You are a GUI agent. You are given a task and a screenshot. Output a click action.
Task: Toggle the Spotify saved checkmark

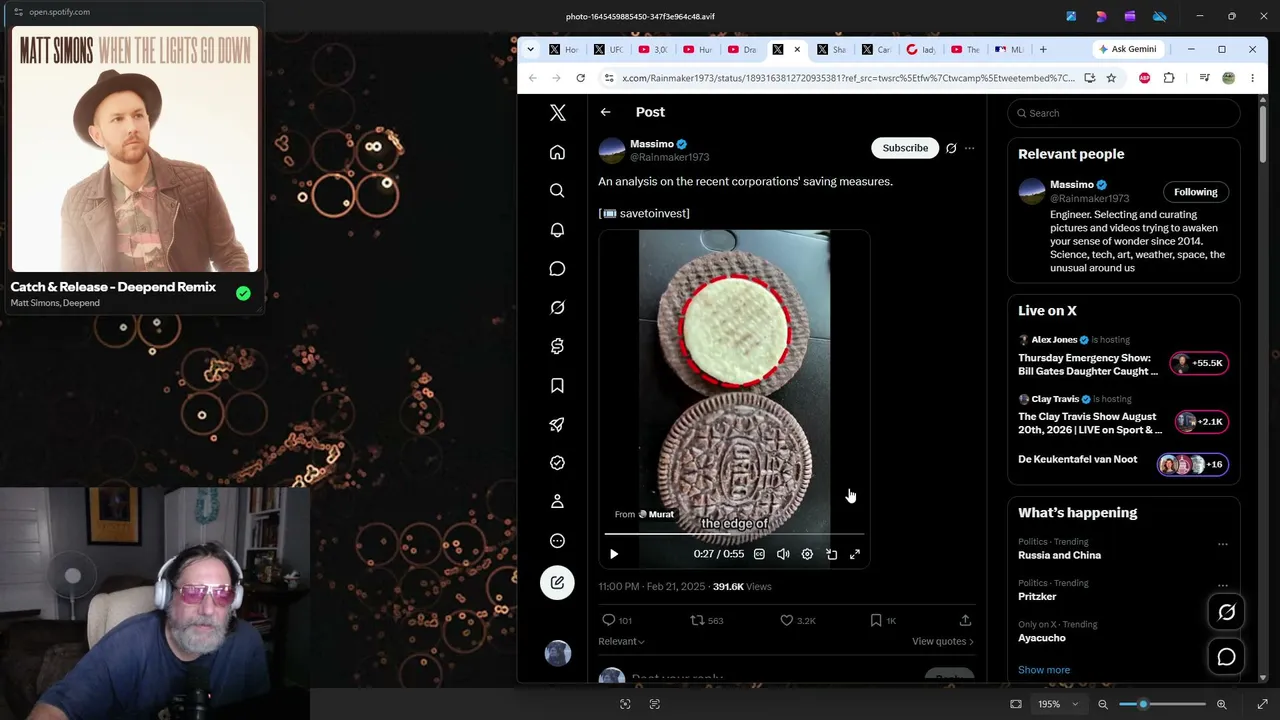(243, 293)
